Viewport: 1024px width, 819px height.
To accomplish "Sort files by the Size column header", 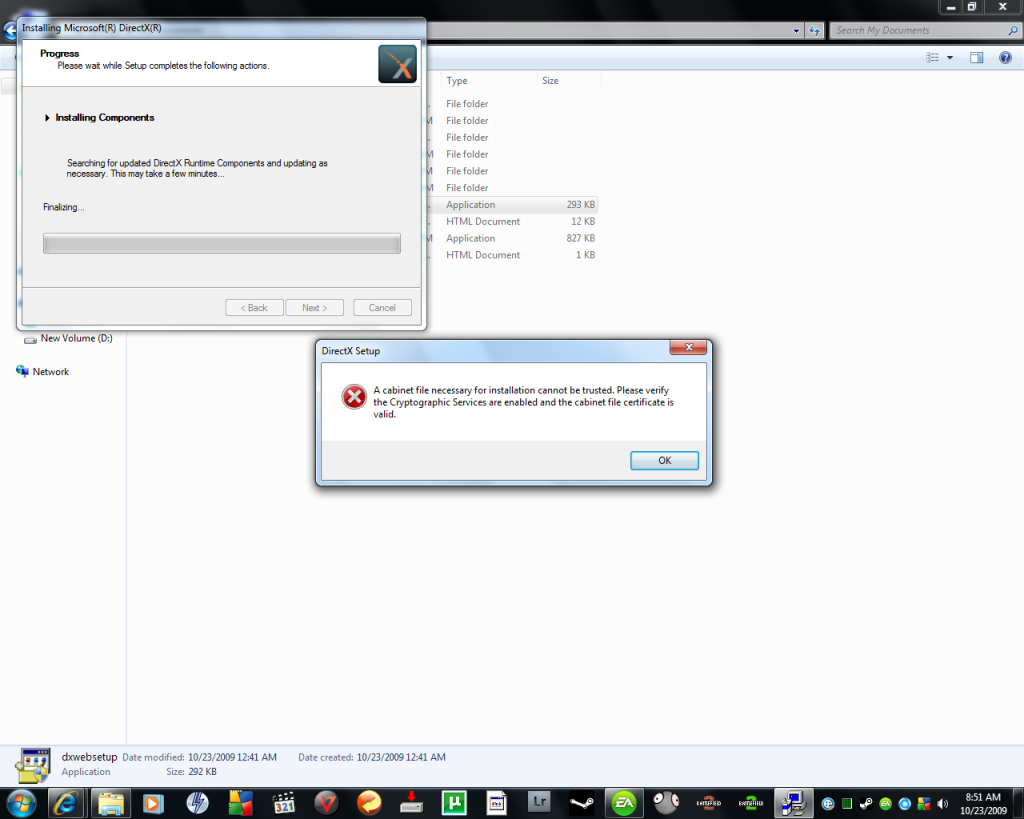I will pyautogui.click(x=569, y=80).
